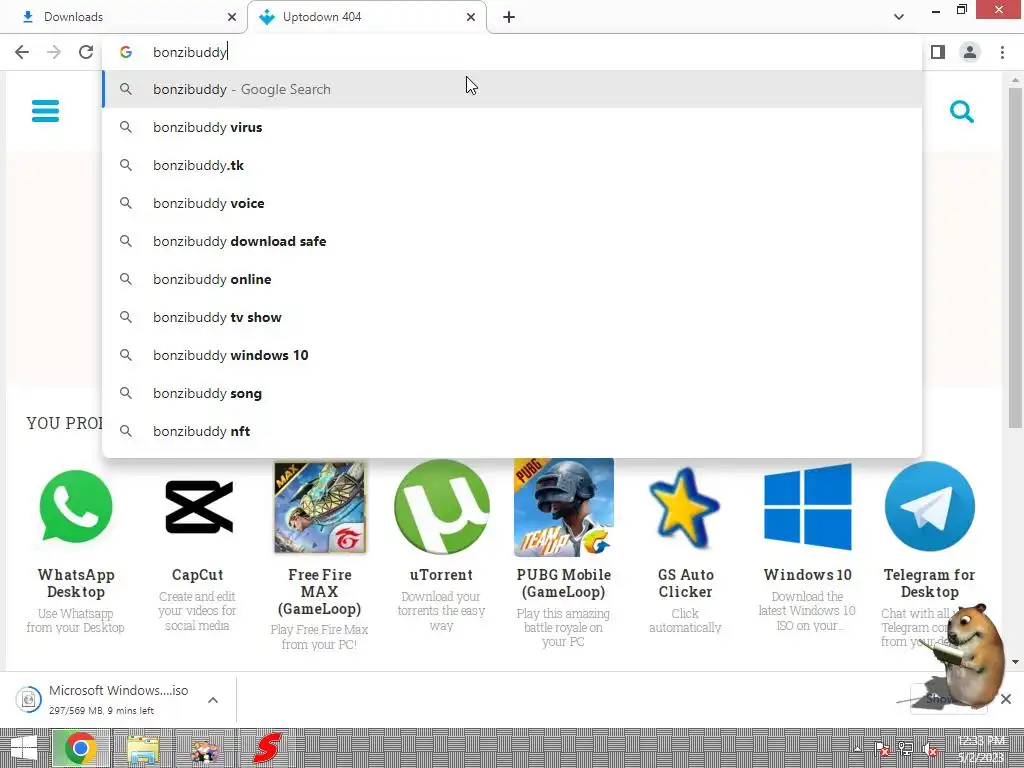Click the Windows 10 logo icon
The width and height of the screenshot is (1024, 768).
point(807,507)
